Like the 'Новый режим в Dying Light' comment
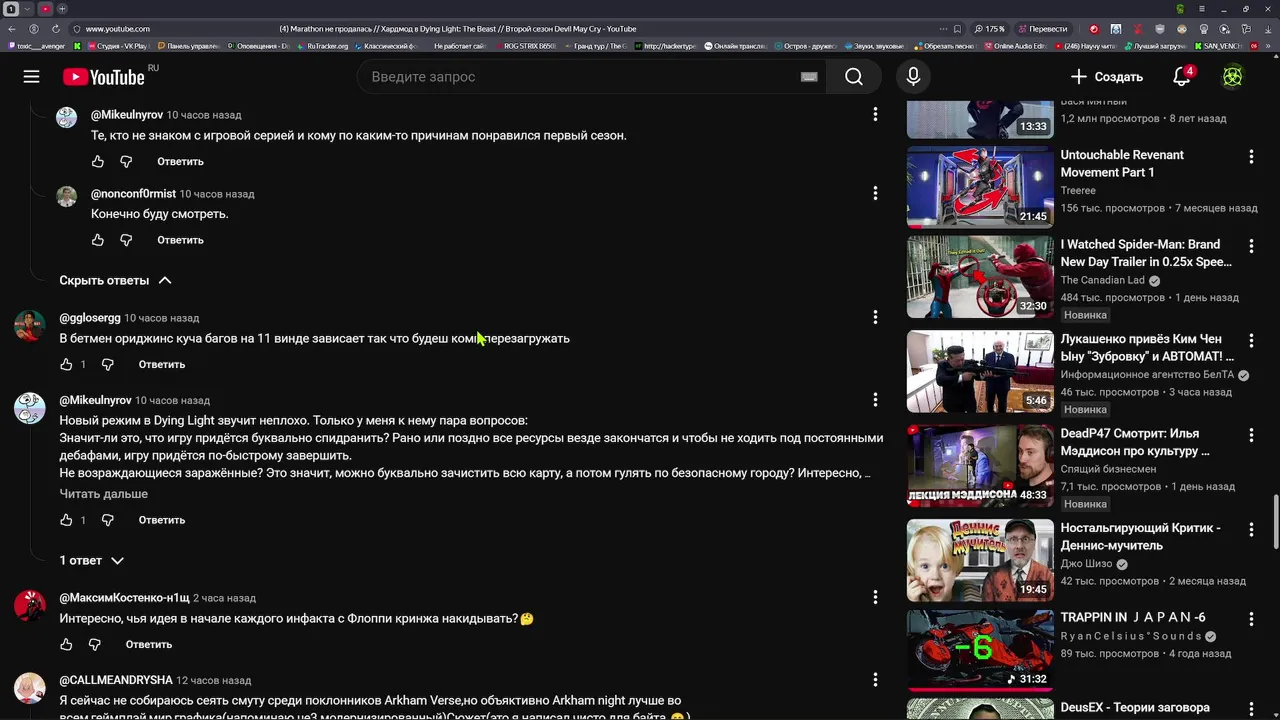1280x720 pixels. point(66,520)
